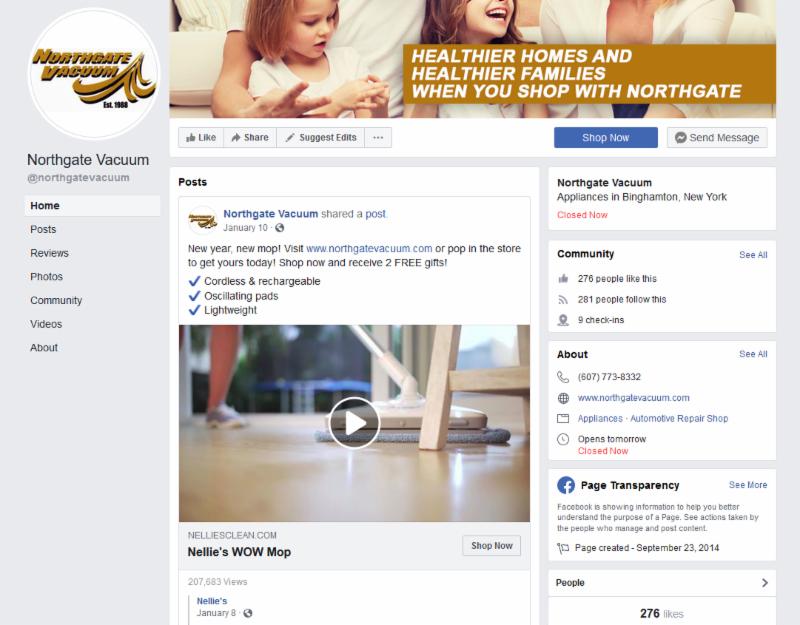The width and height of the screenshot is (800, 625).
Task: Open the Reviews tab in sidebar
Action: pyautogui.click(x=49, y=253)
